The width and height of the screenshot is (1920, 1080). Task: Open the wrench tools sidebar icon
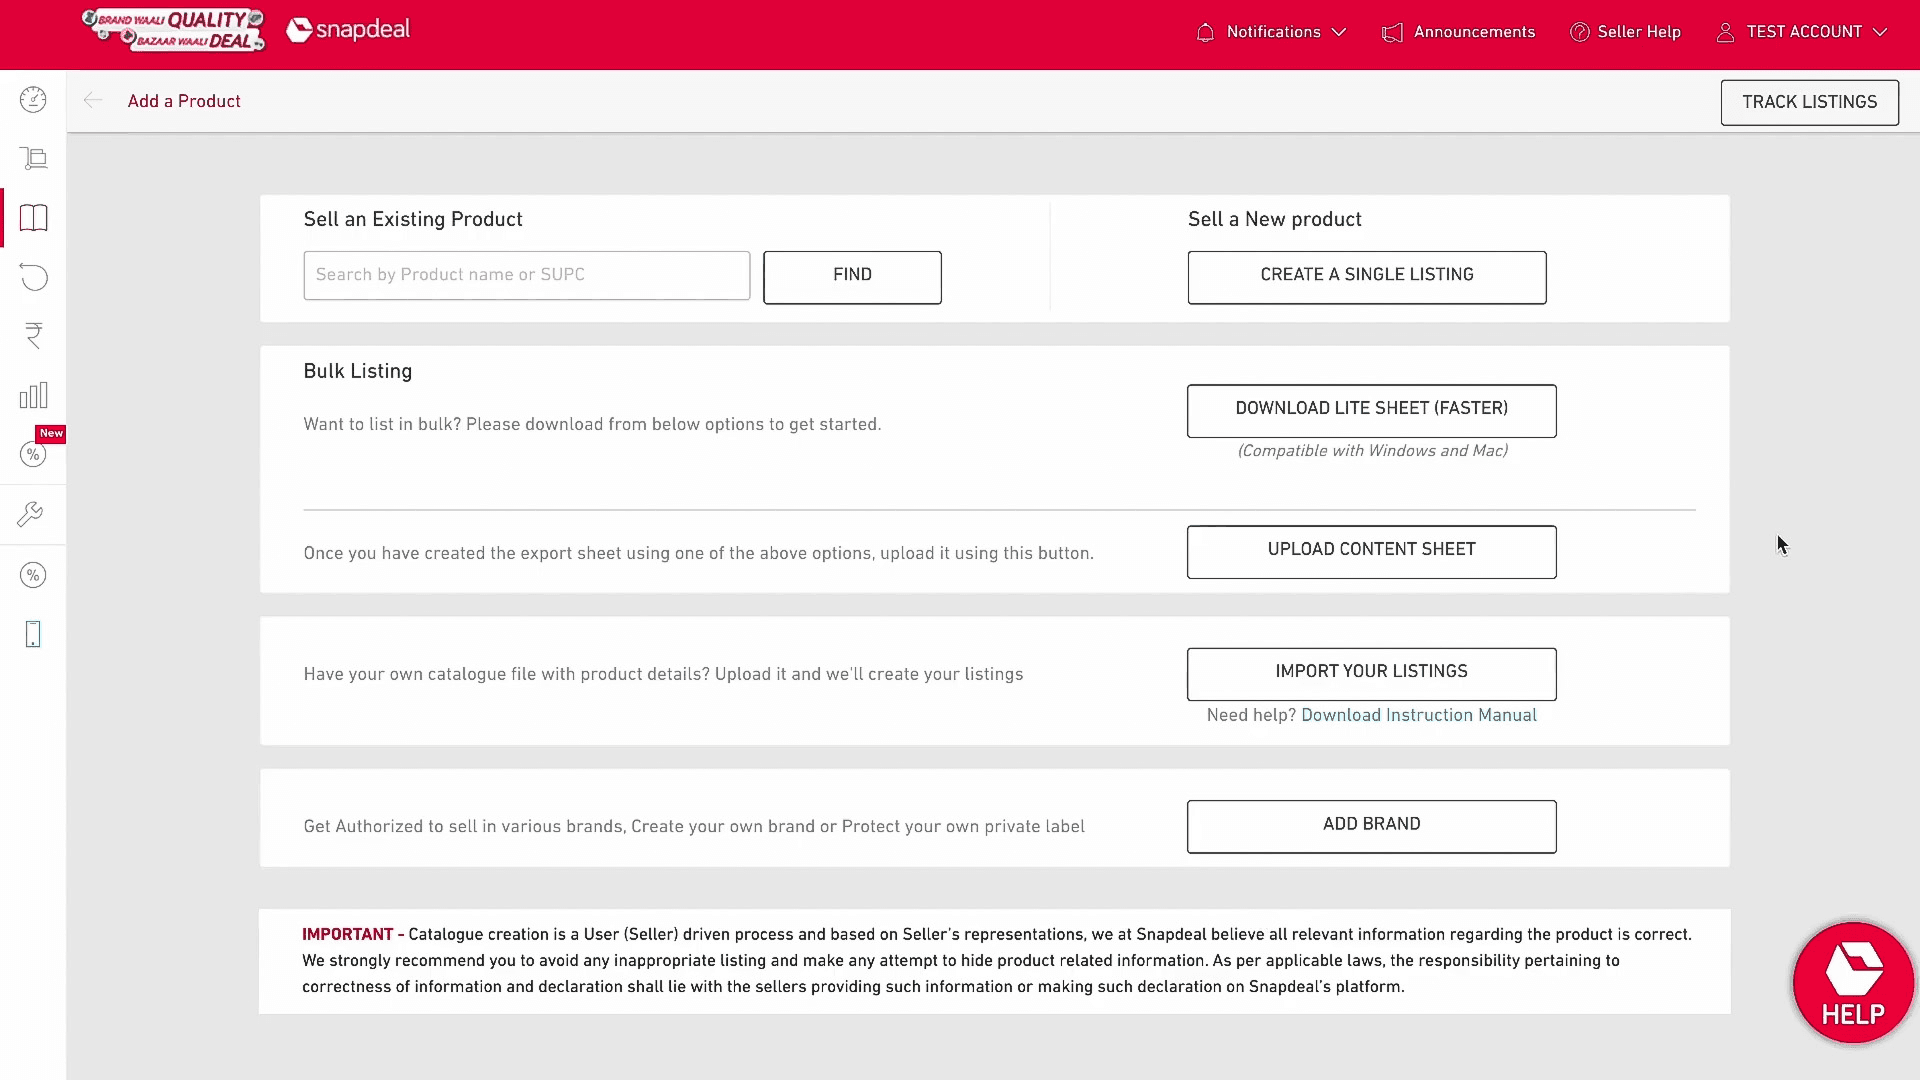pyautogui.click(x=30, y=514)
